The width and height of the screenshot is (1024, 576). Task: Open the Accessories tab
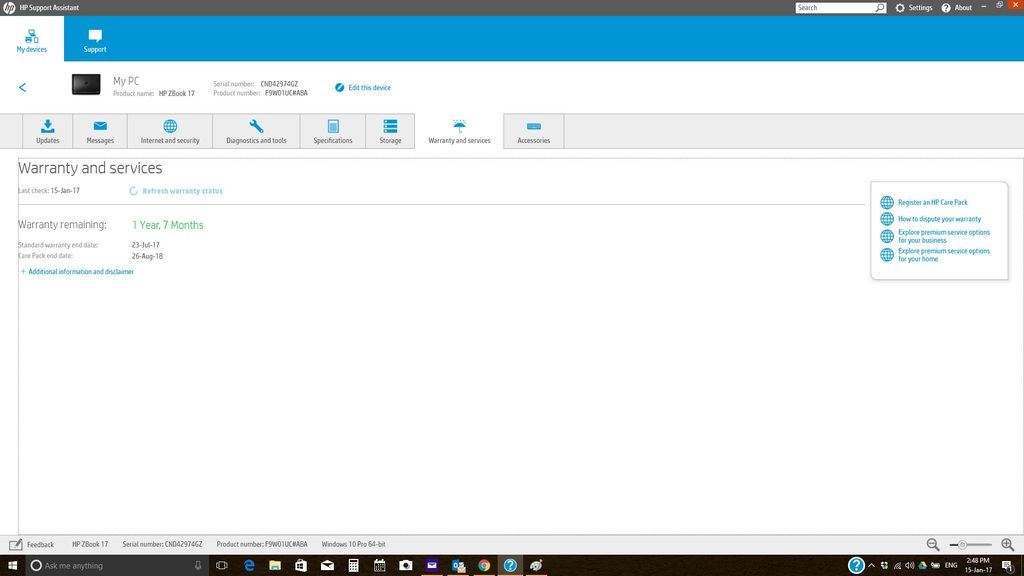(x=534, y=131)
